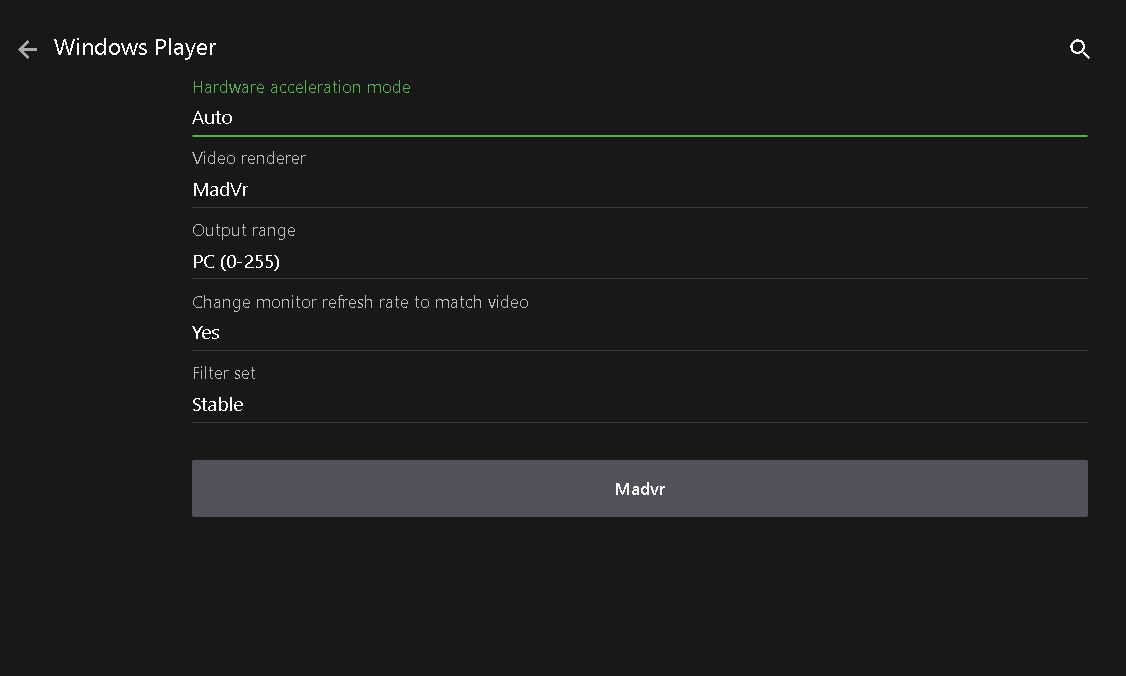Screen dimensions: 1126x676
Task: Open search with the magnifier icon
Action: pyautogui.click(x=1079, y=49)
